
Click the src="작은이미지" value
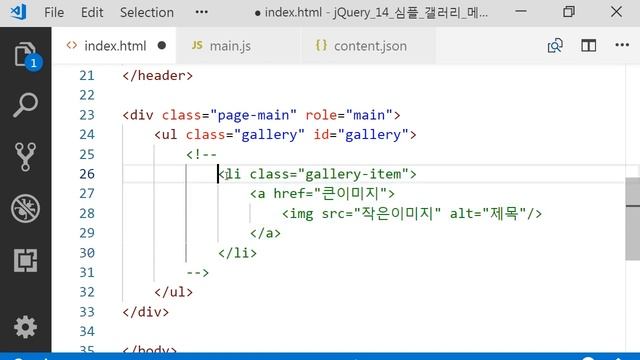pyautogui.click(x=398, y=213)
